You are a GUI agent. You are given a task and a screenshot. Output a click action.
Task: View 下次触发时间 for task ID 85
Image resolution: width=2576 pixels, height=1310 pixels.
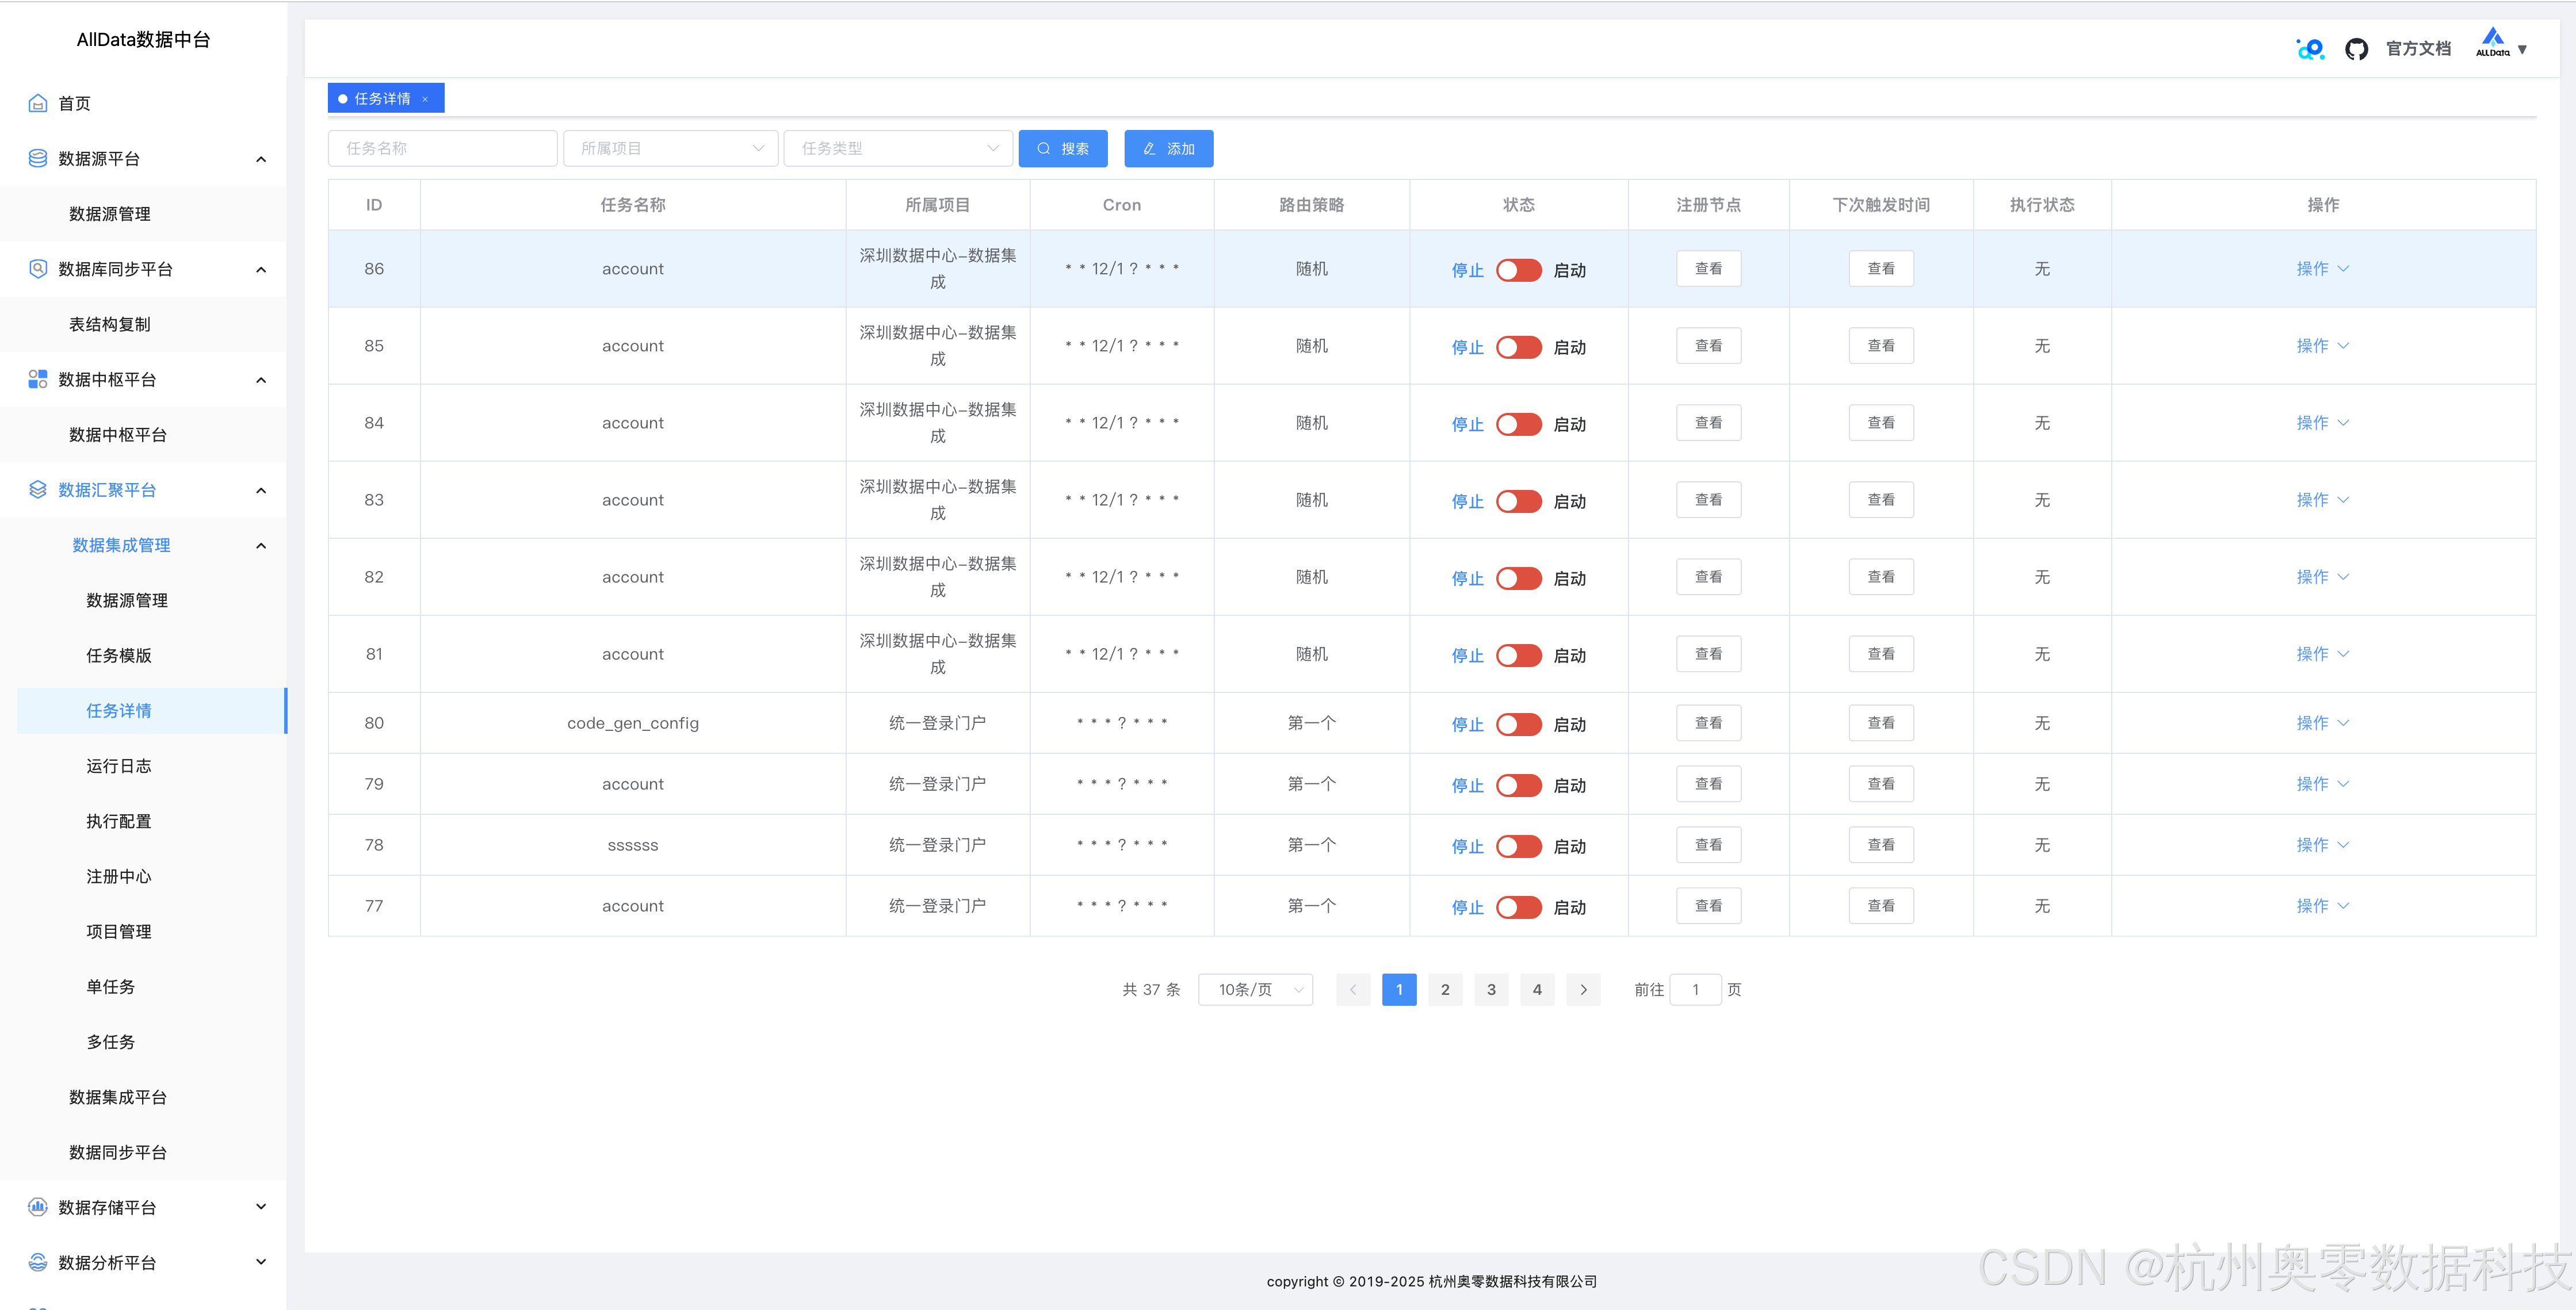[x=1881, y=345]
